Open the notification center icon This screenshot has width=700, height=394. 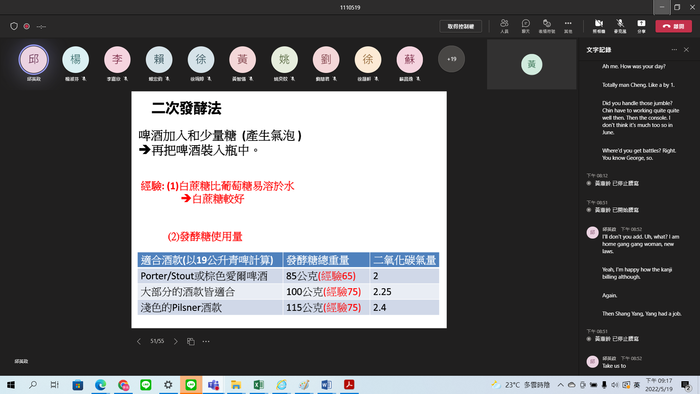[x=686, y=385]
